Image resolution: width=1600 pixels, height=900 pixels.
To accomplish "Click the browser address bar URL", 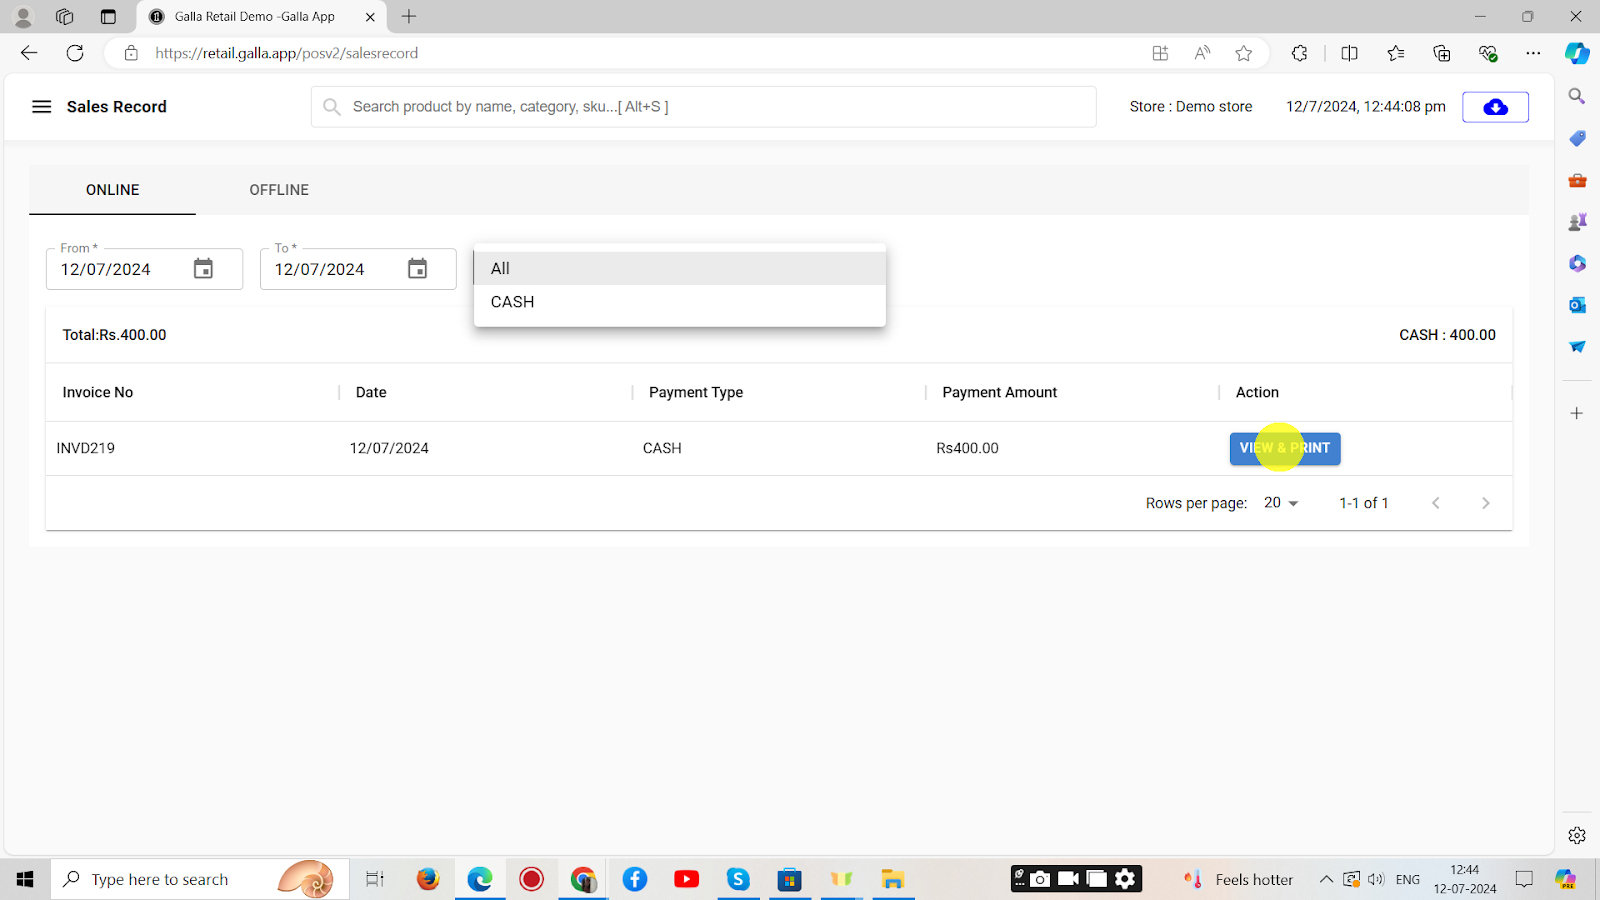I will click(287, 53).
